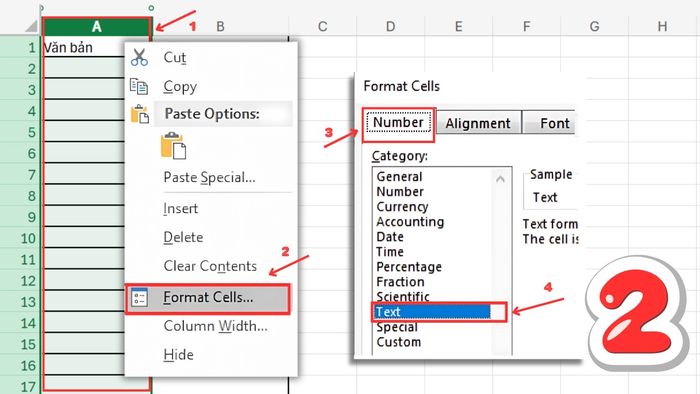The height and width of the screenshot is (394, 700).
Task: Click row 3 header
Action: (x=20, y=90)
